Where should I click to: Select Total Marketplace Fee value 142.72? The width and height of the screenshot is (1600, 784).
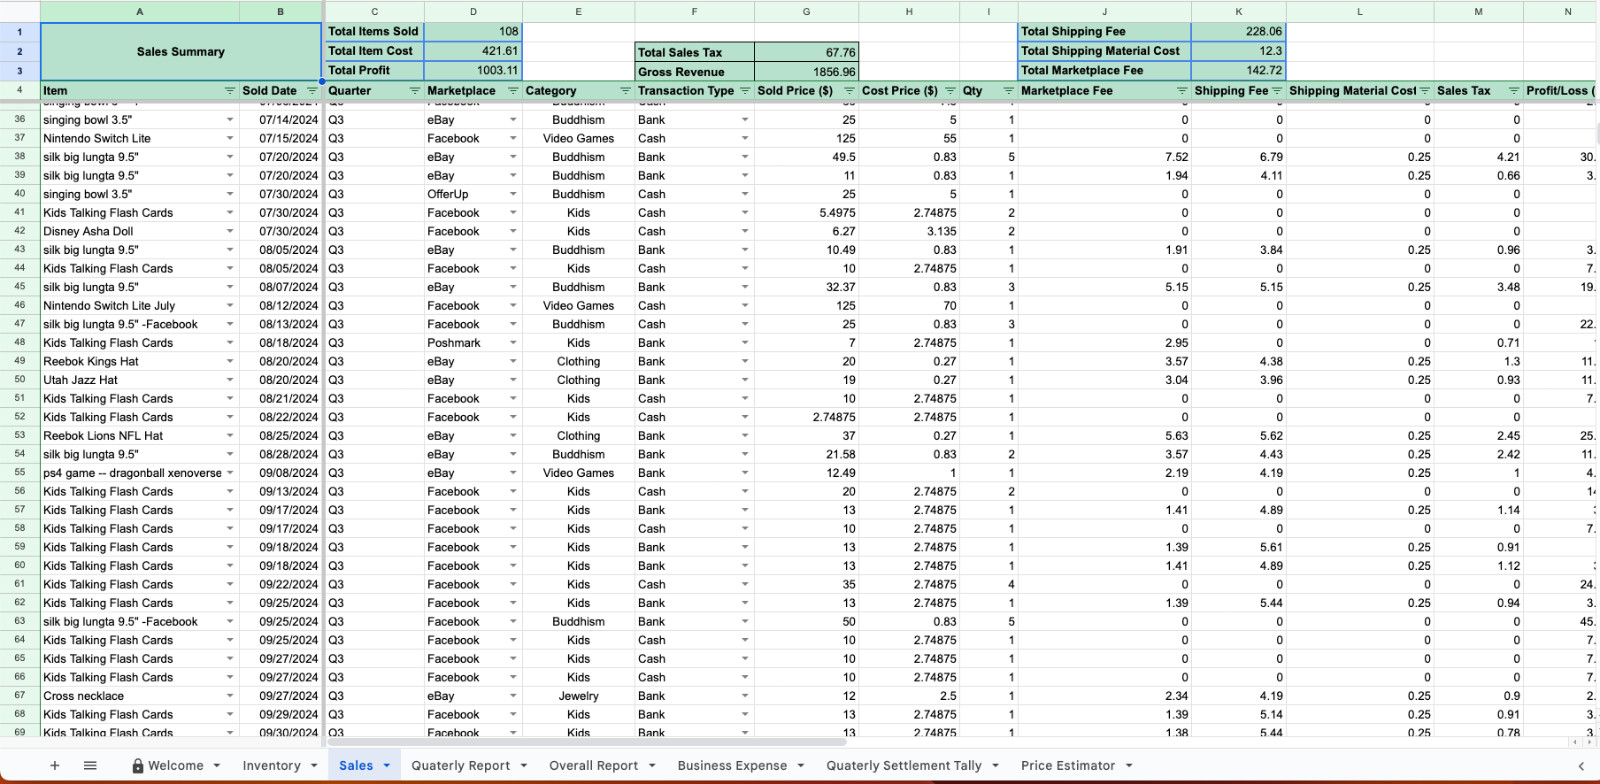[x=1238, y=71]
